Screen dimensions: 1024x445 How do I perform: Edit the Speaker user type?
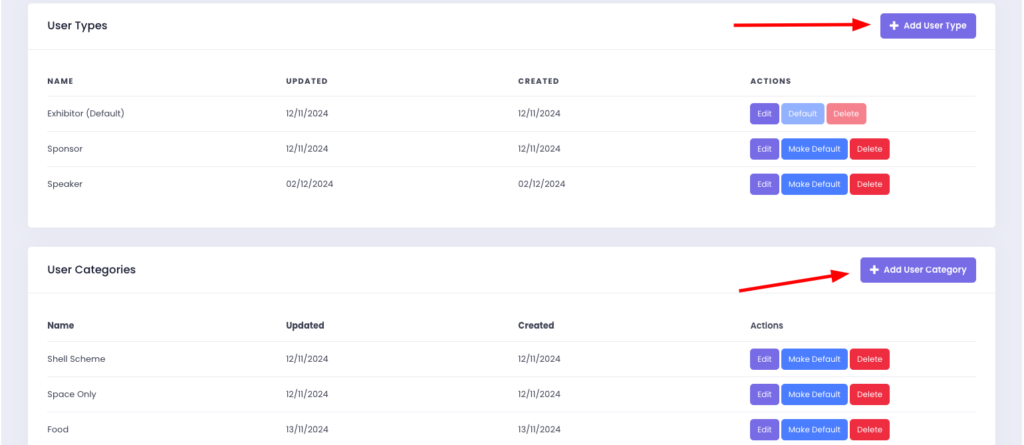764,184
